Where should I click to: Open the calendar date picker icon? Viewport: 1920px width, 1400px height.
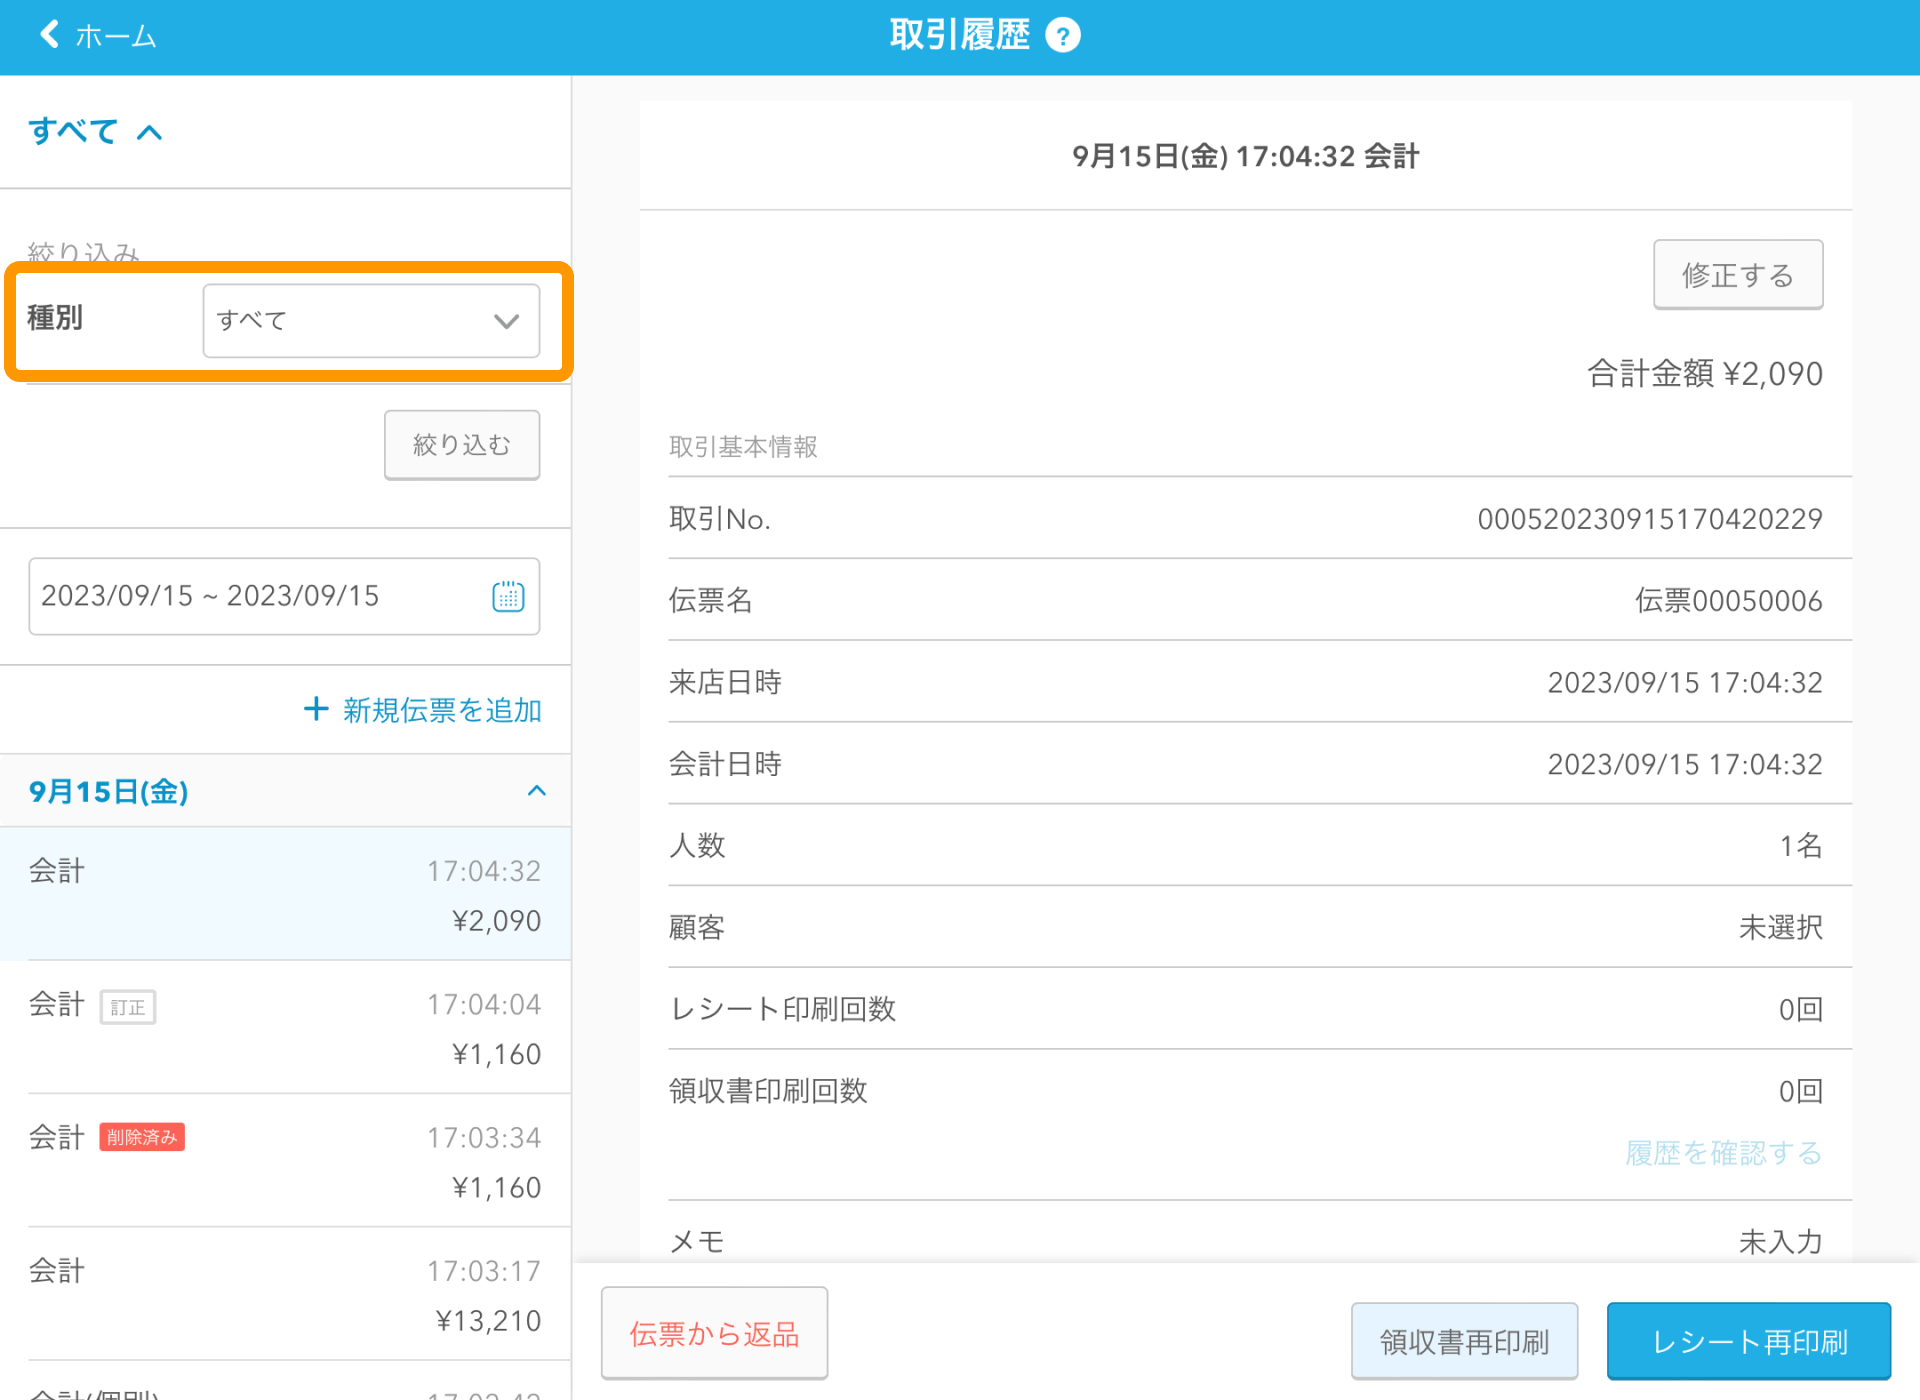click(508, 596)
